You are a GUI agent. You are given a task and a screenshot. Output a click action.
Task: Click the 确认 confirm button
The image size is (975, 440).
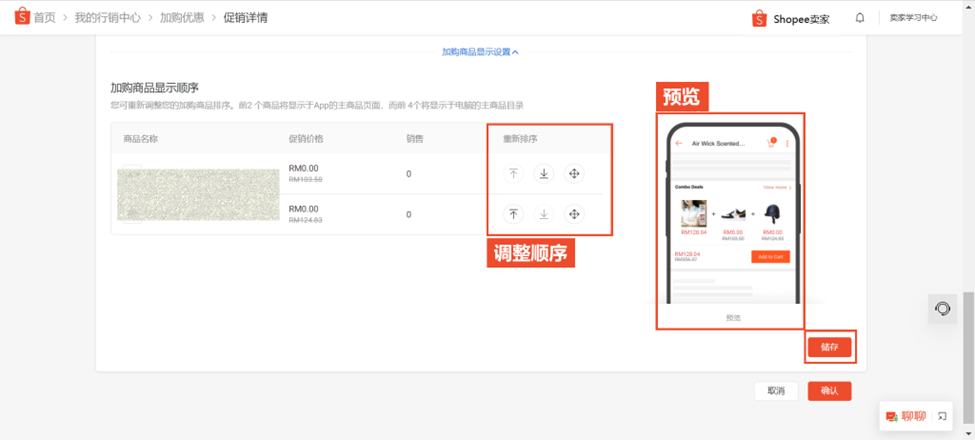[x=829, y=391]
